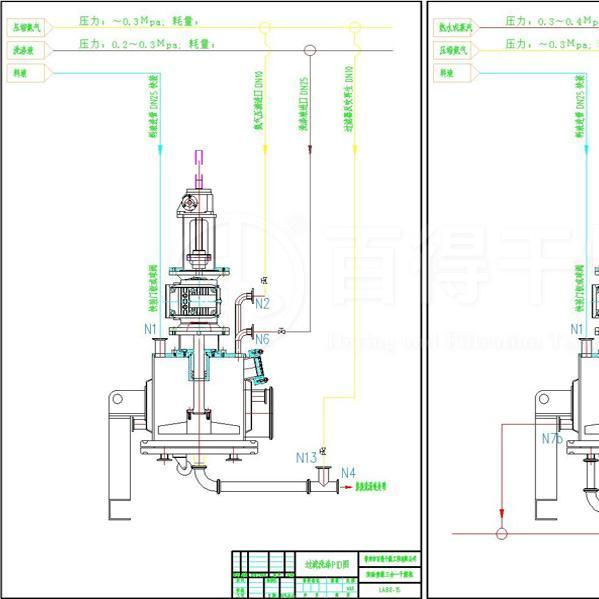Select the N7b label on right drawing
The image size is (599, 599).
[552, 439]
